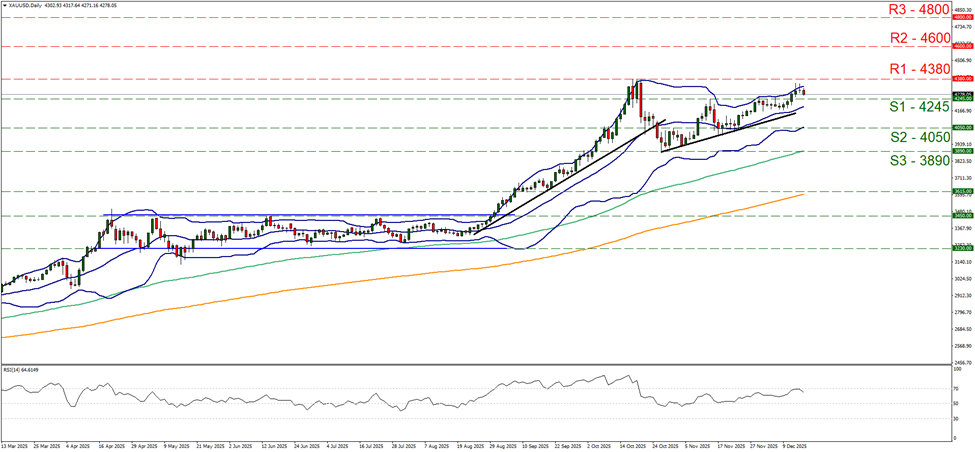Click the 4050.00 price tag on axis
The height and width of the screenshot is (452, 975).
(x=962, y=128)
